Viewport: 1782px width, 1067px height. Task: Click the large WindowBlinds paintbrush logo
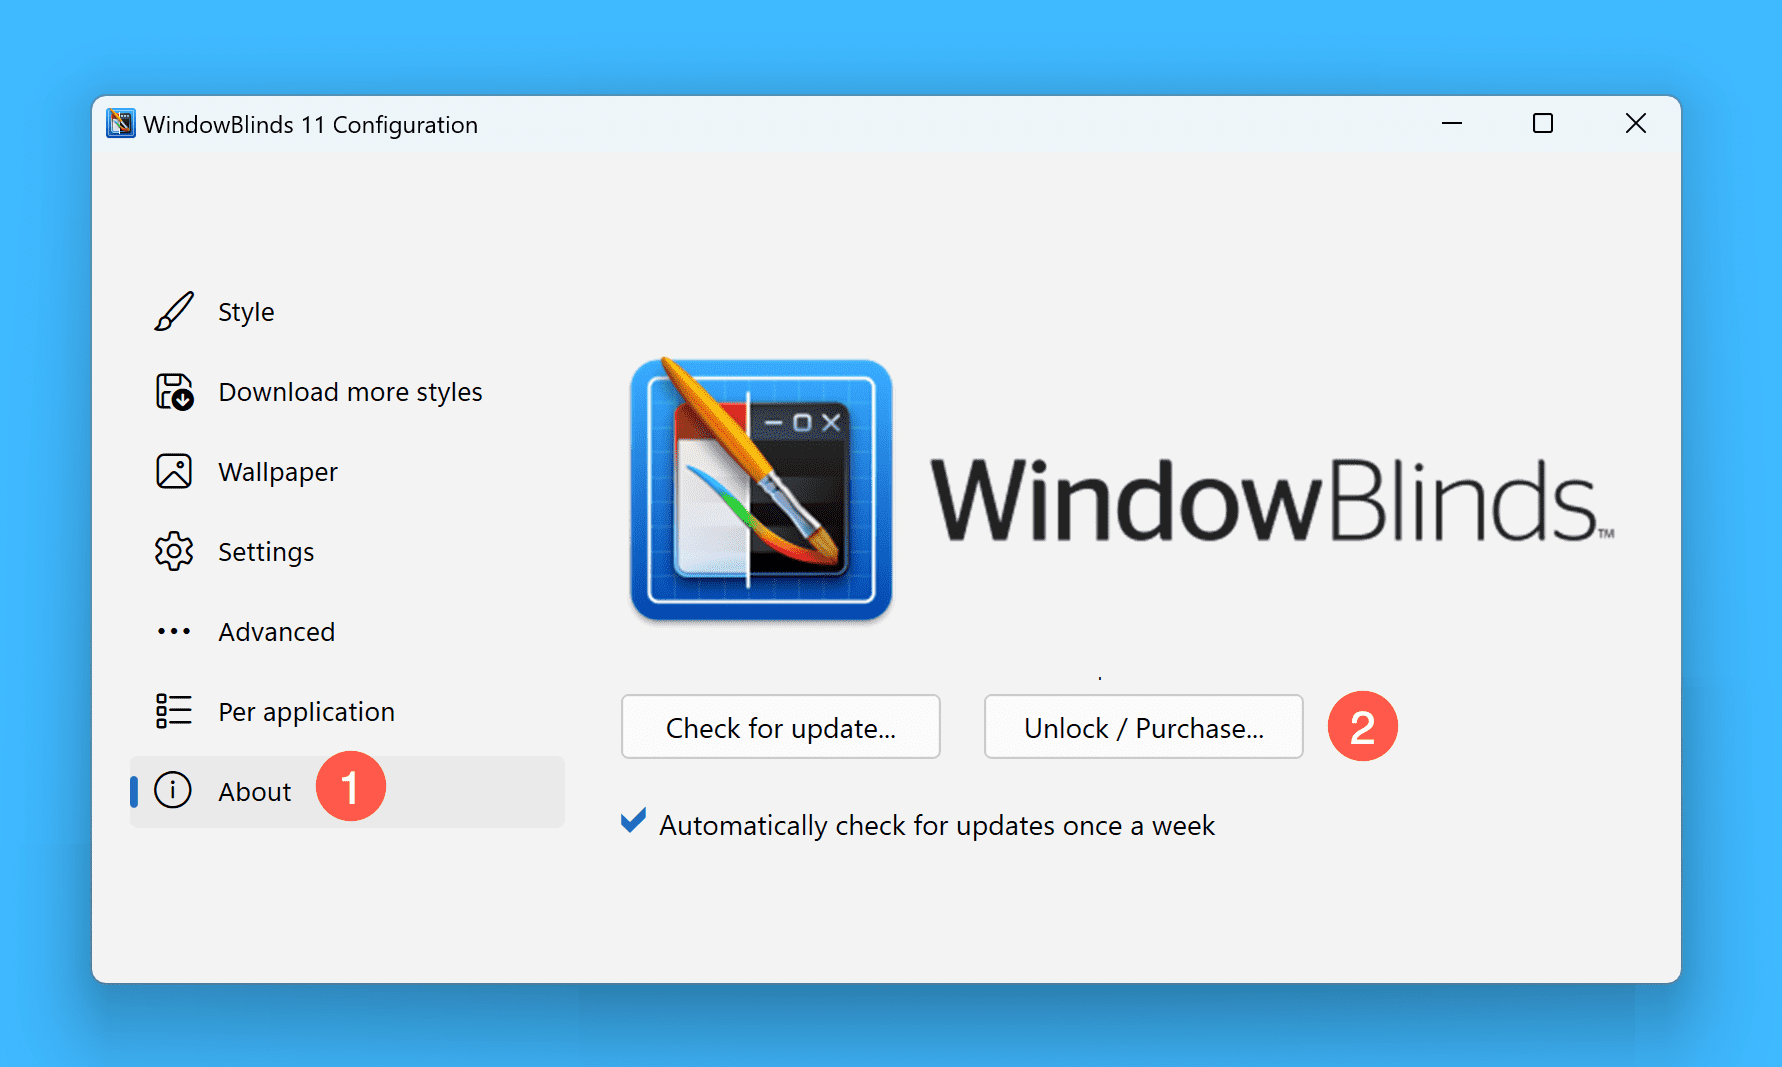(761, 488)
